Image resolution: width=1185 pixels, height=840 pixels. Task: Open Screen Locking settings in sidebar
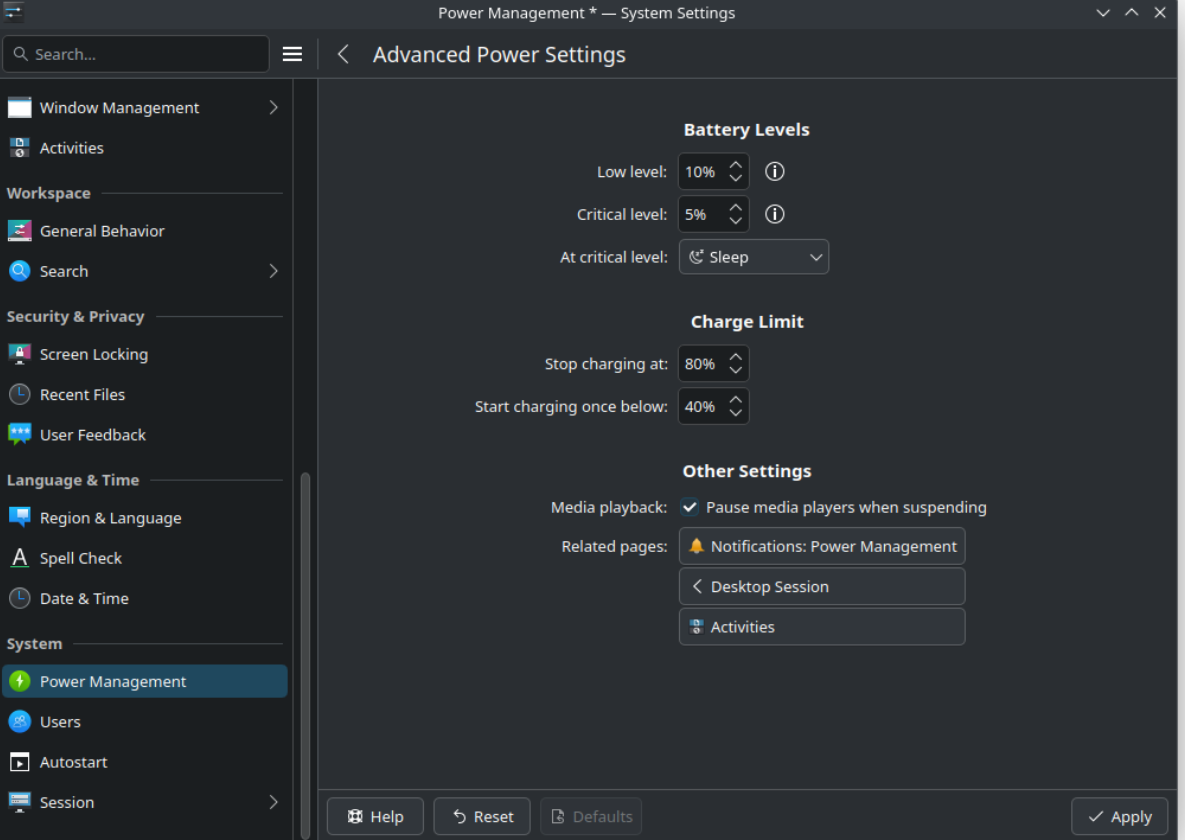94,354
